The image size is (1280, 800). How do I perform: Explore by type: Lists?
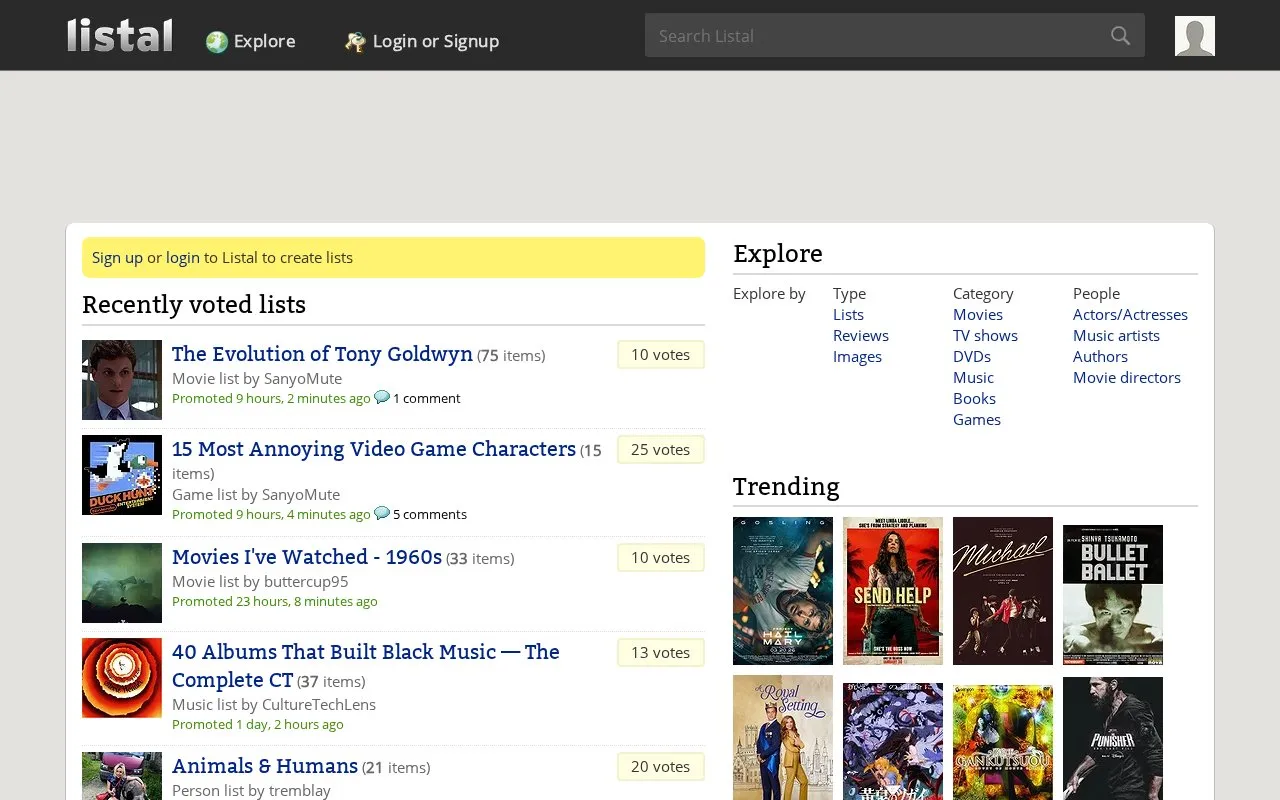848,314
